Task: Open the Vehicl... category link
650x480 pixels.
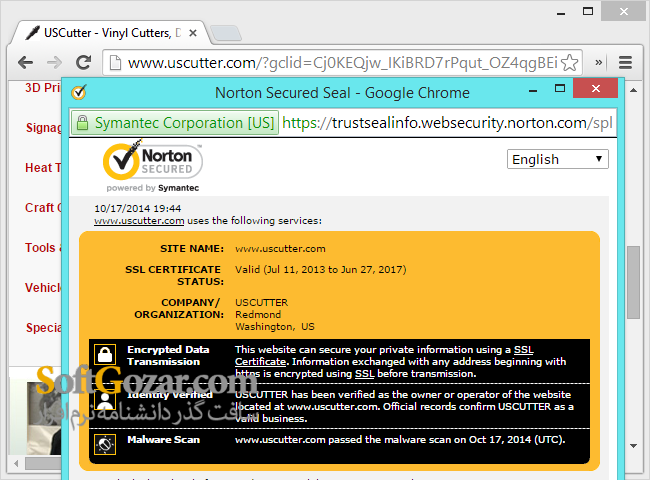Action: [x=43, y=287]
